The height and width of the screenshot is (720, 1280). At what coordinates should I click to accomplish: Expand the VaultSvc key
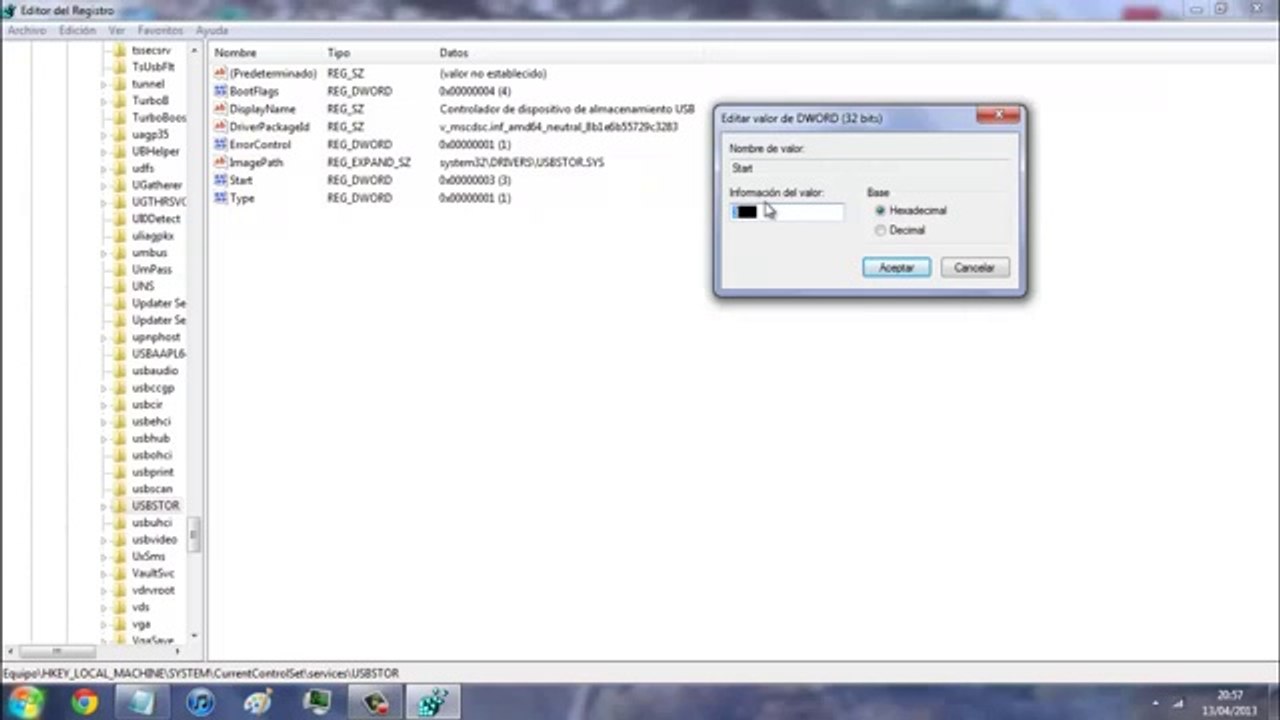103,574
